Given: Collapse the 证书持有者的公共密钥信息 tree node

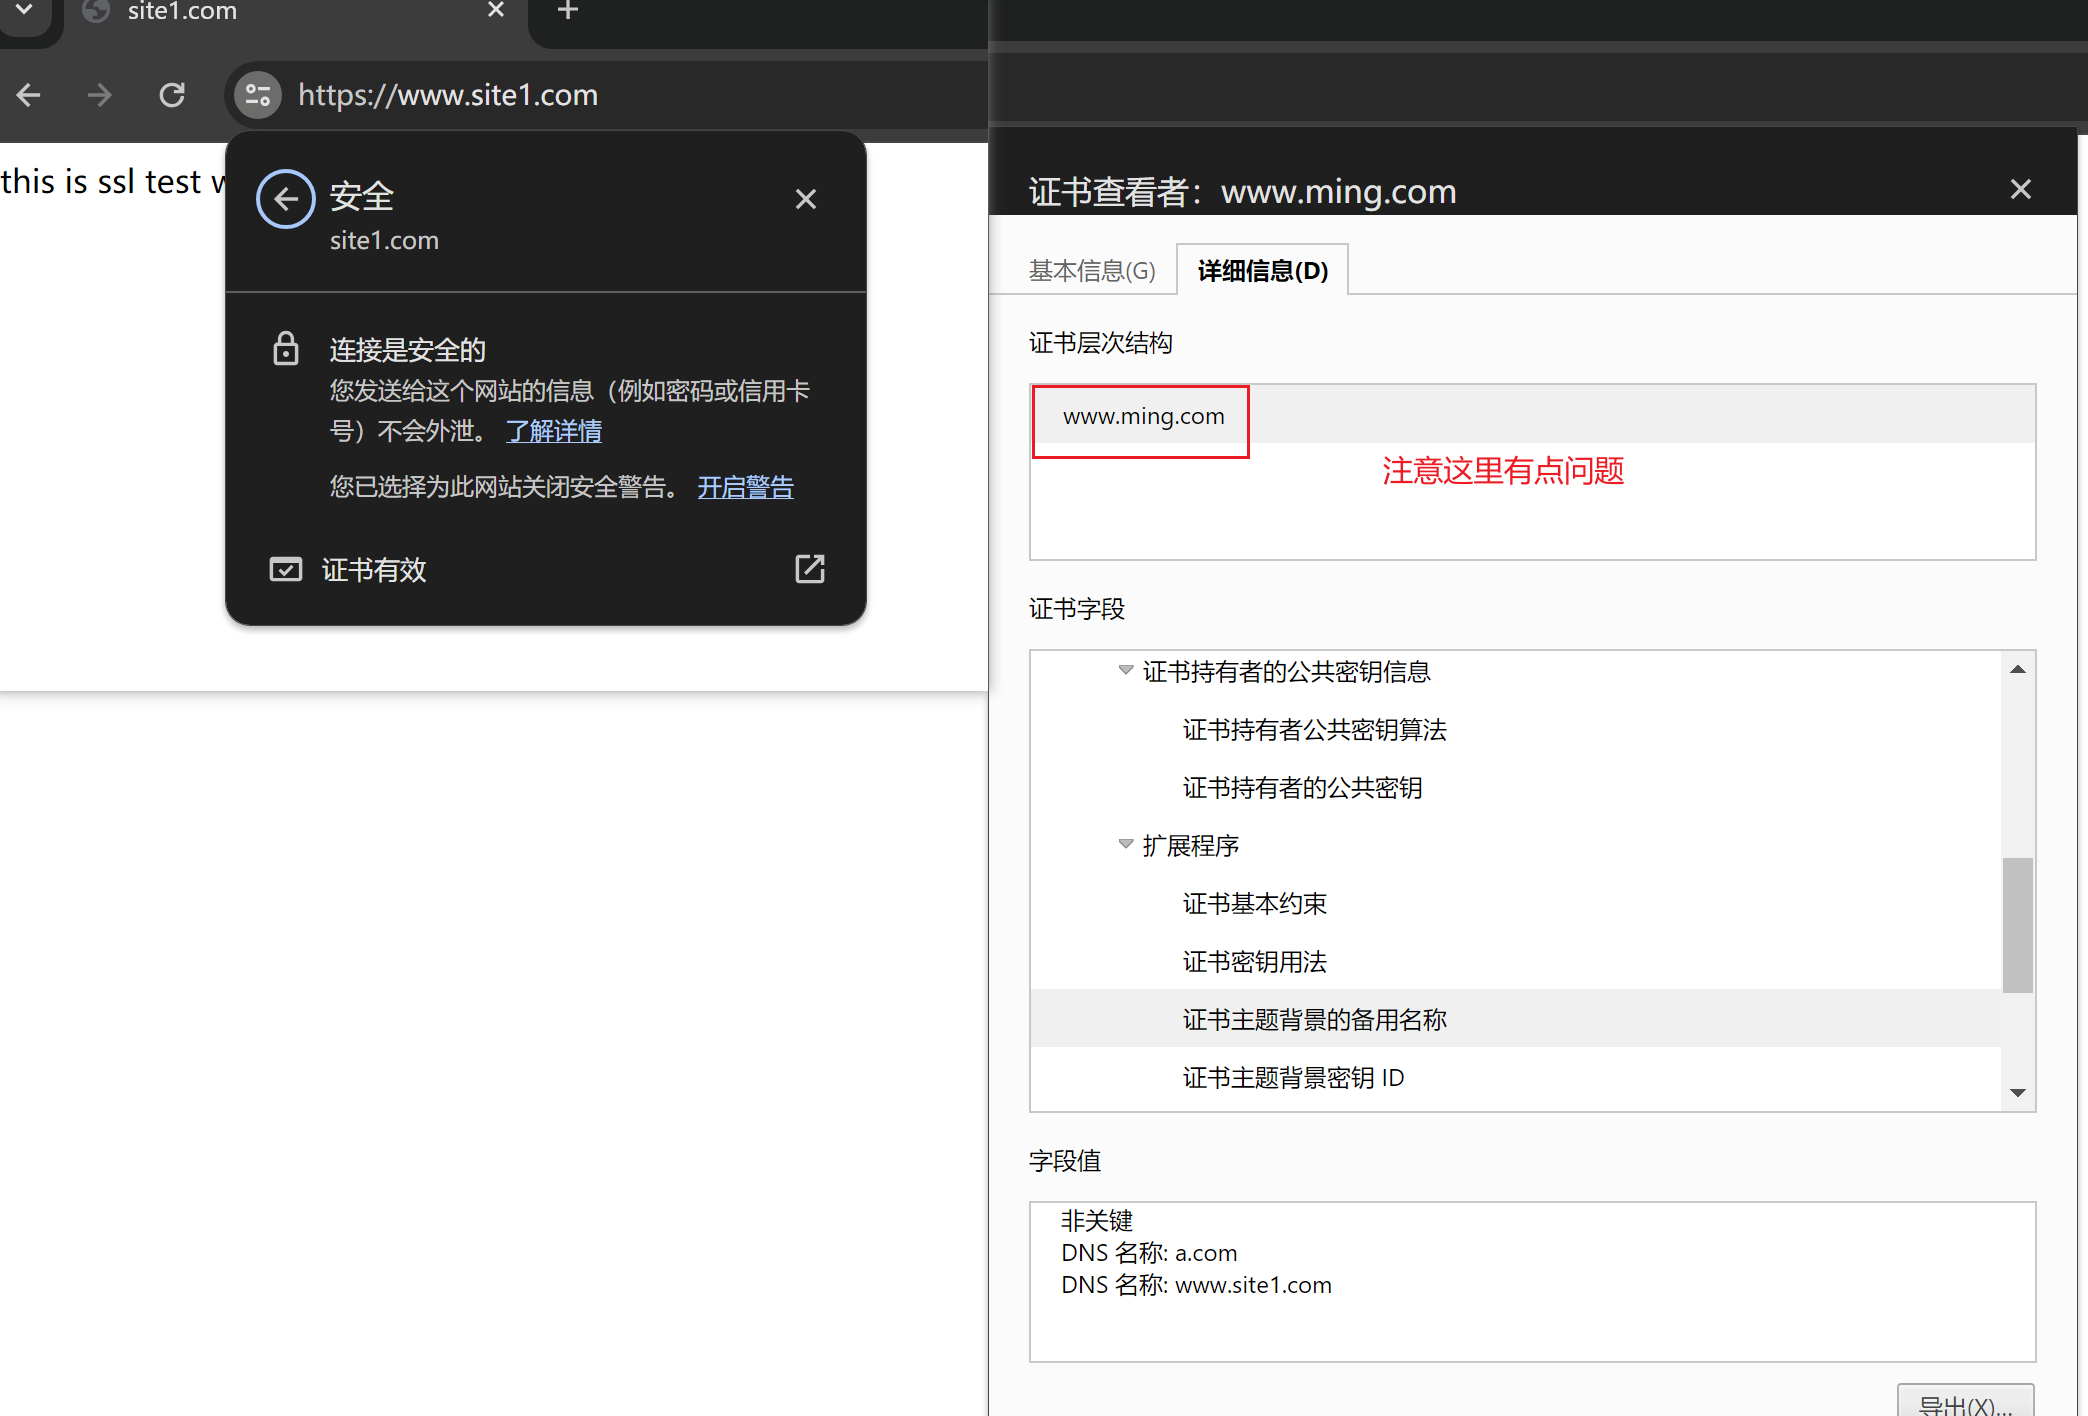Looking at the screenshot, I should pyautogui.click(x=1126, y=671).
